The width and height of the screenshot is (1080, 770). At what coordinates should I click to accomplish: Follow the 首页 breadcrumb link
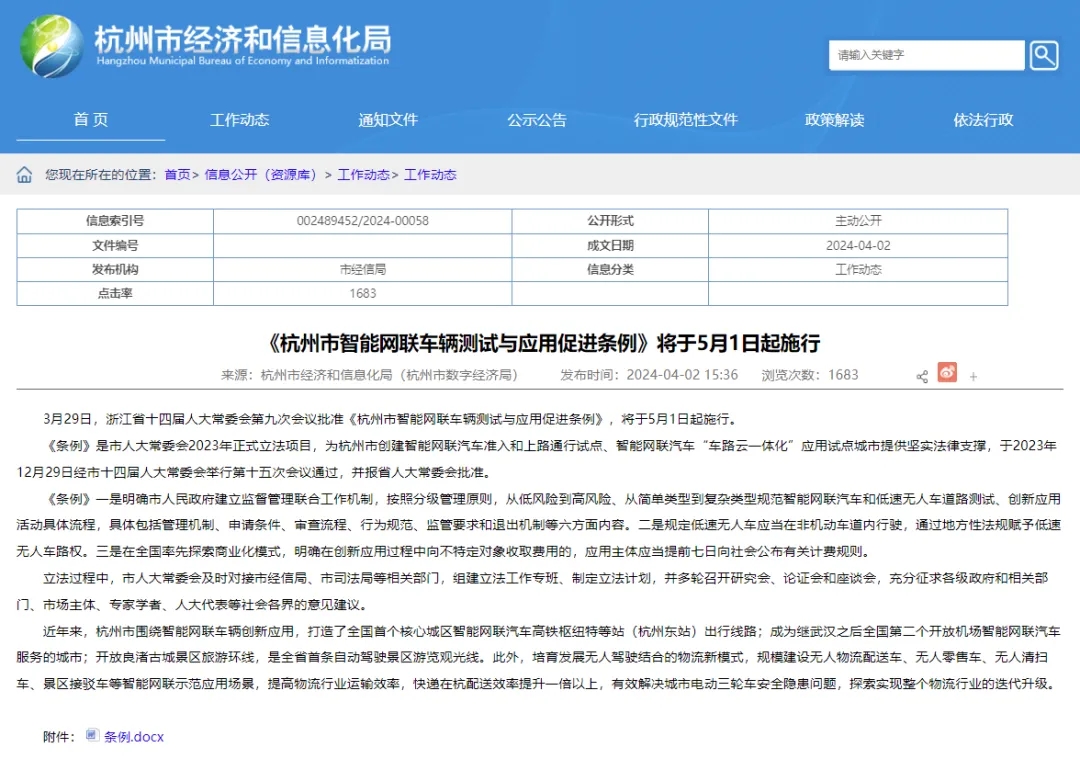tap(177, 175)
